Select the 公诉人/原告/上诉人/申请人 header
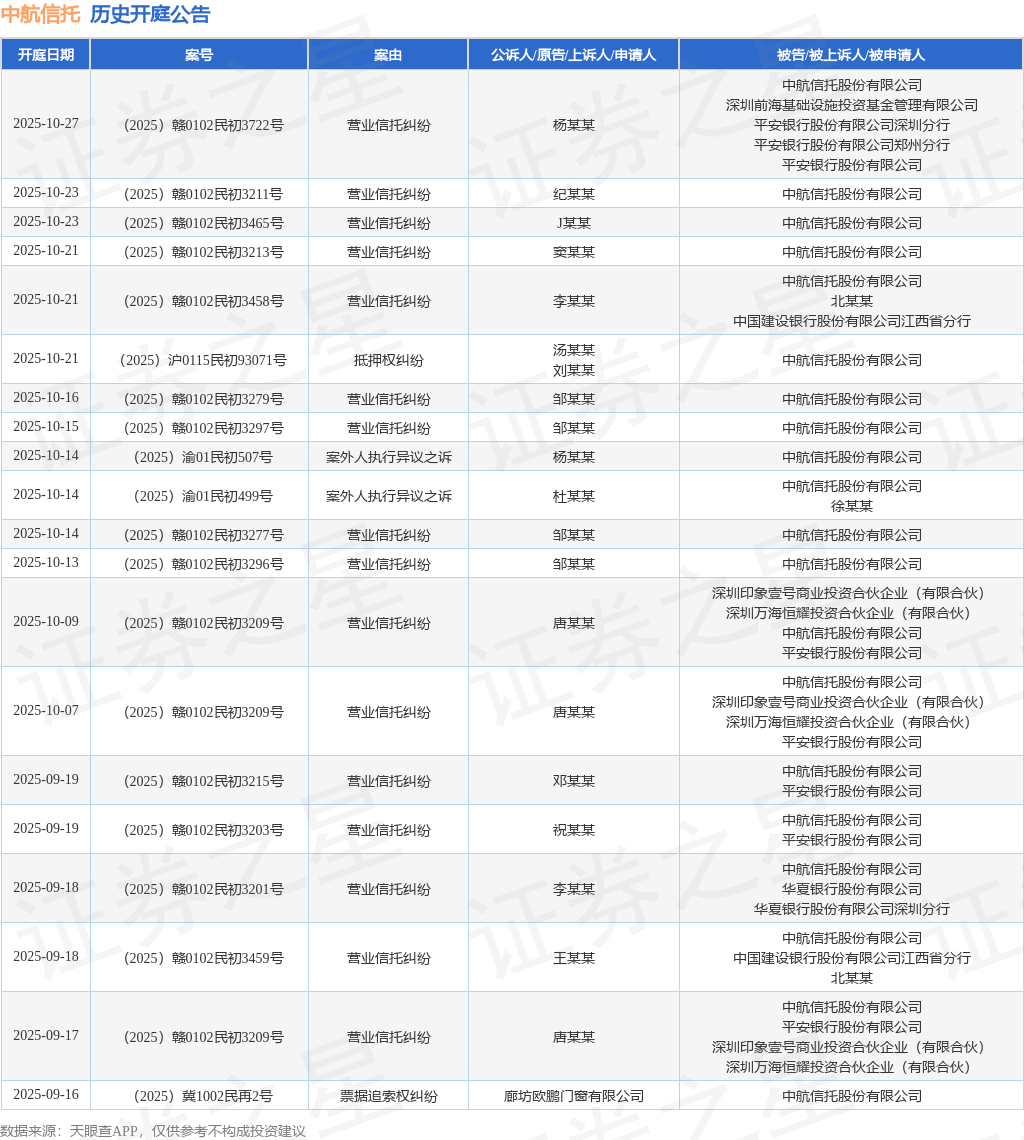This screenshot has width=1024, height=1140. (573, 55)
